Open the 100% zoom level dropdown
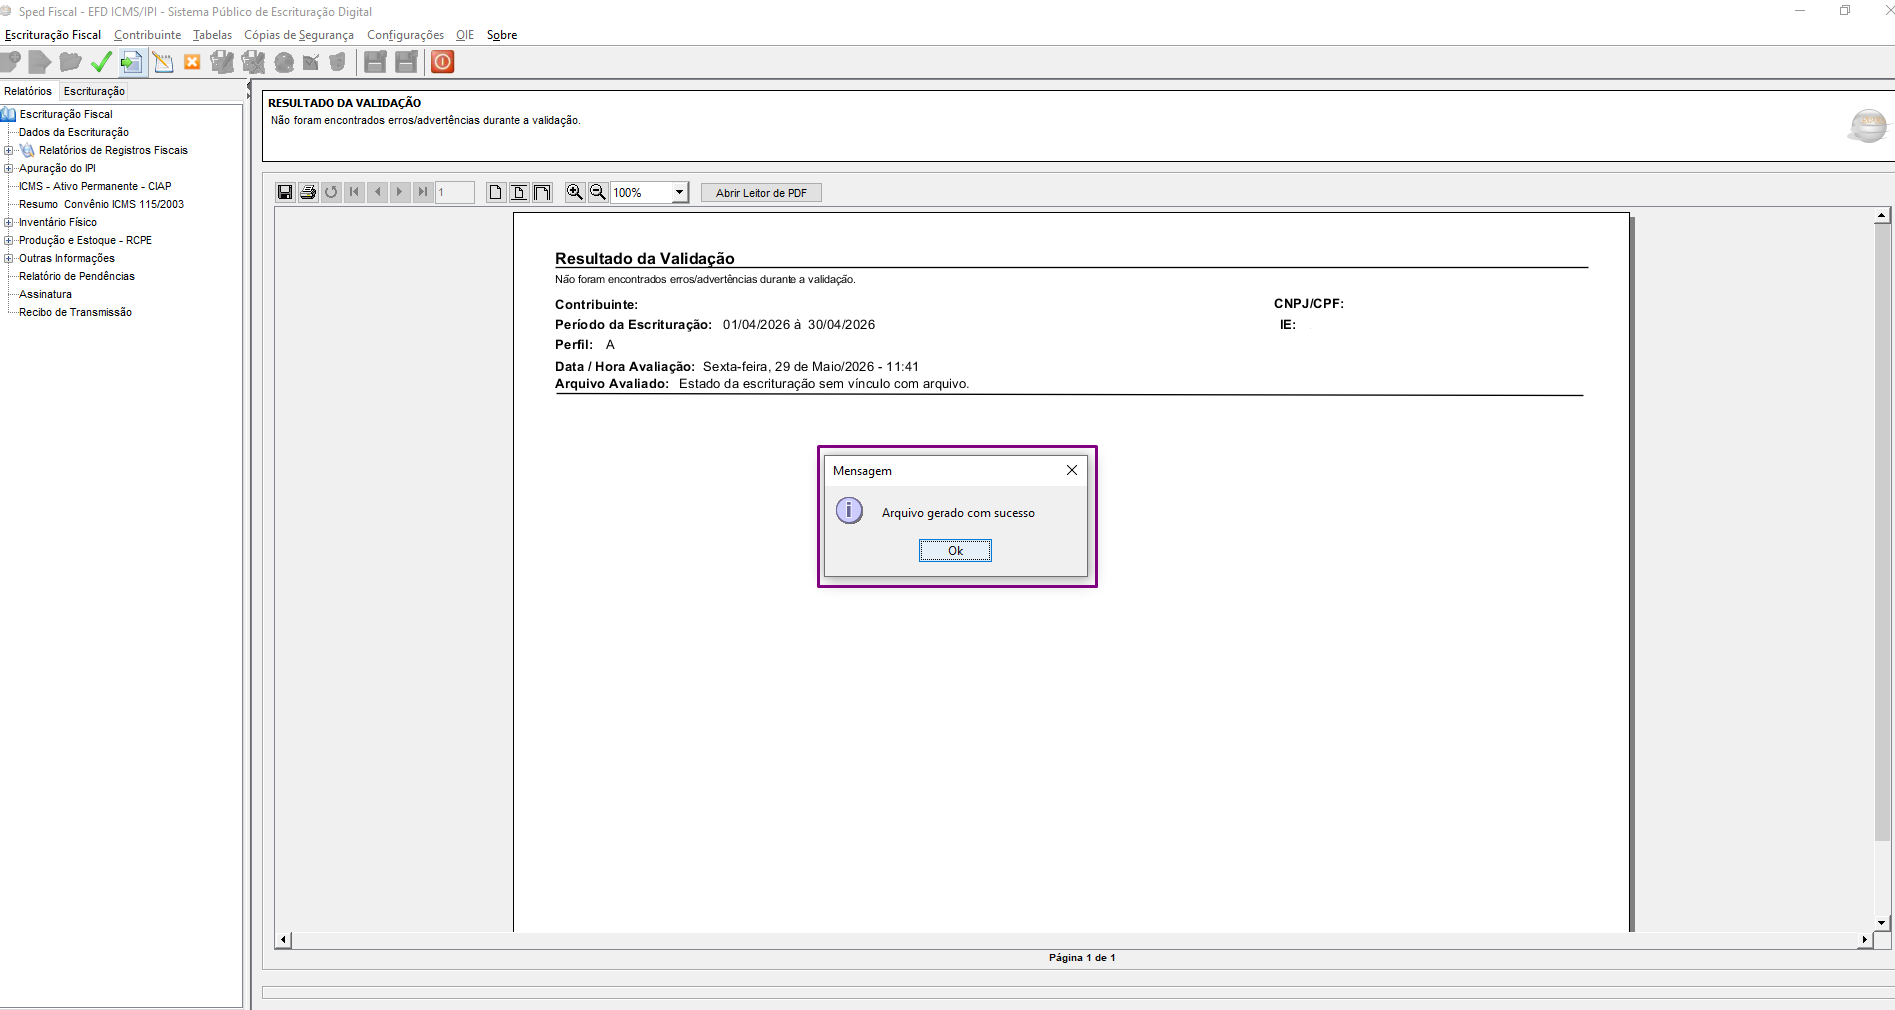The height and width of the screenshot is (1010, 1895). [679, 192]
